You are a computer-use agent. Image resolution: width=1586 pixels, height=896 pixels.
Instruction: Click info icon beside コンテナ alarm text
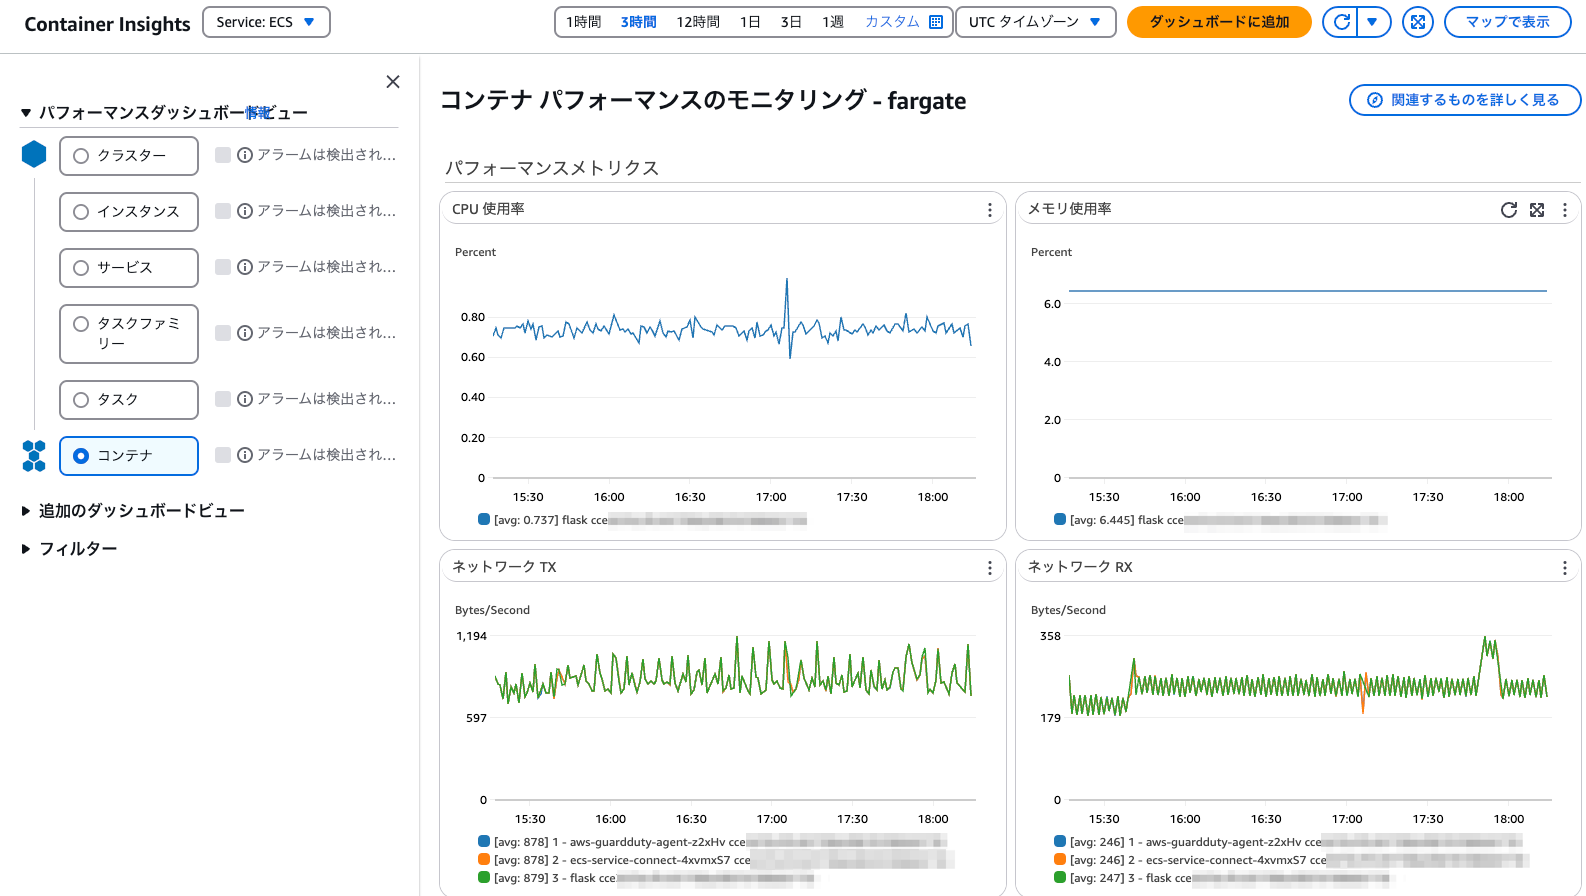point(245,455)
